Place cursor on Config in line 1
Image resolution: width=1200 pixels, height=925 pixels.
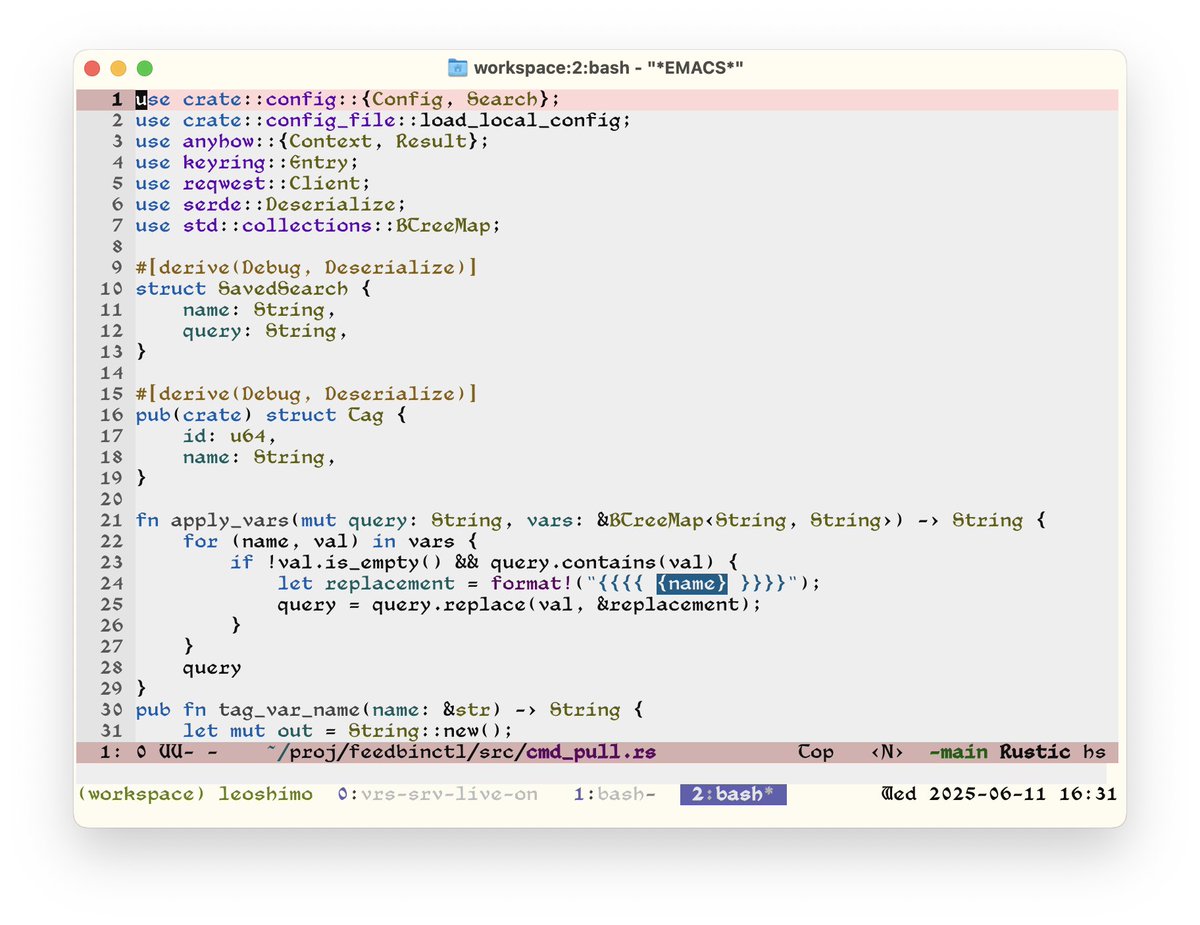(408, 99)
